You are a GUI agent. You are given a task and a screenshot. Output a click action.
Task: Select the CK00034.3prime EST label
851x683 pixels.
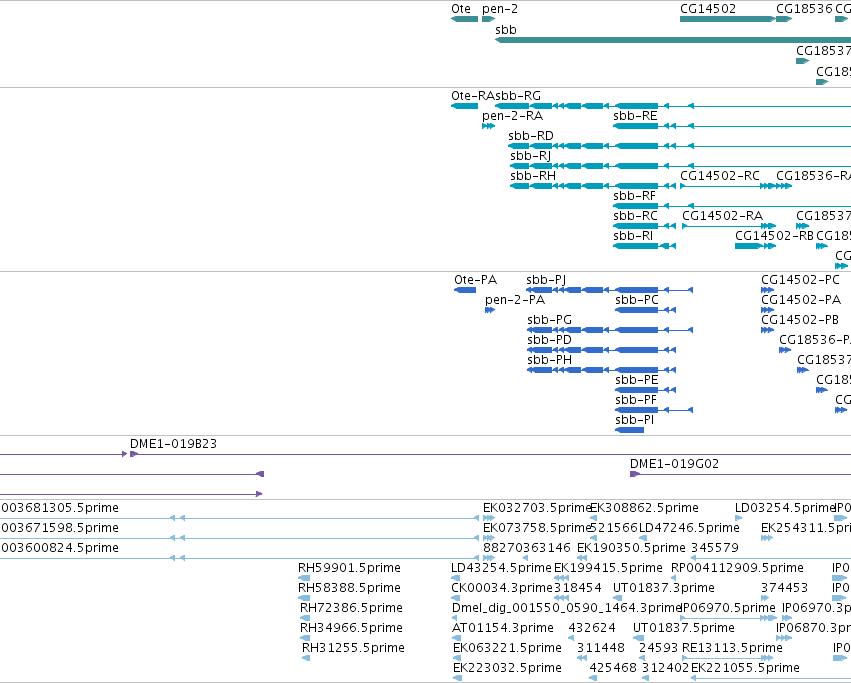pos(502,588)
